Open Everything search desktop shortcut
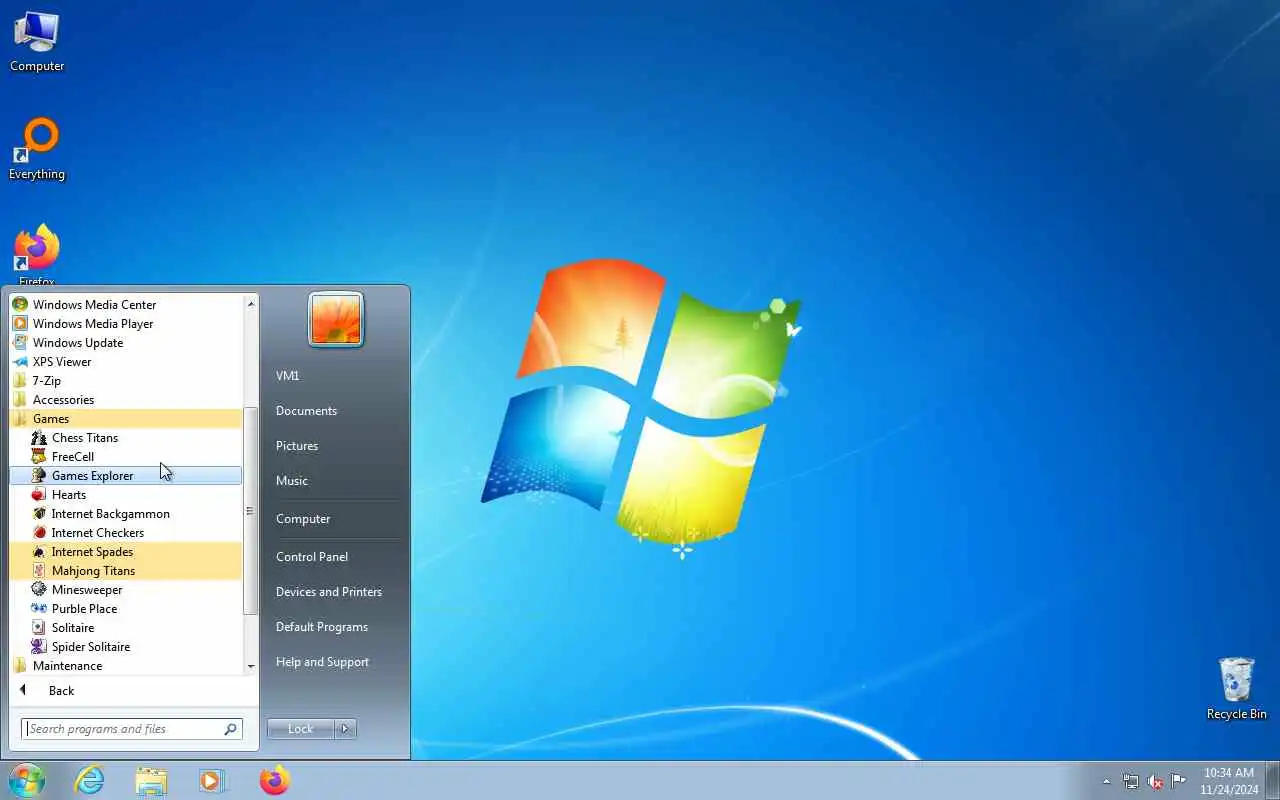The height and width of the screenshot is (800, 1280). coord(37,150)
